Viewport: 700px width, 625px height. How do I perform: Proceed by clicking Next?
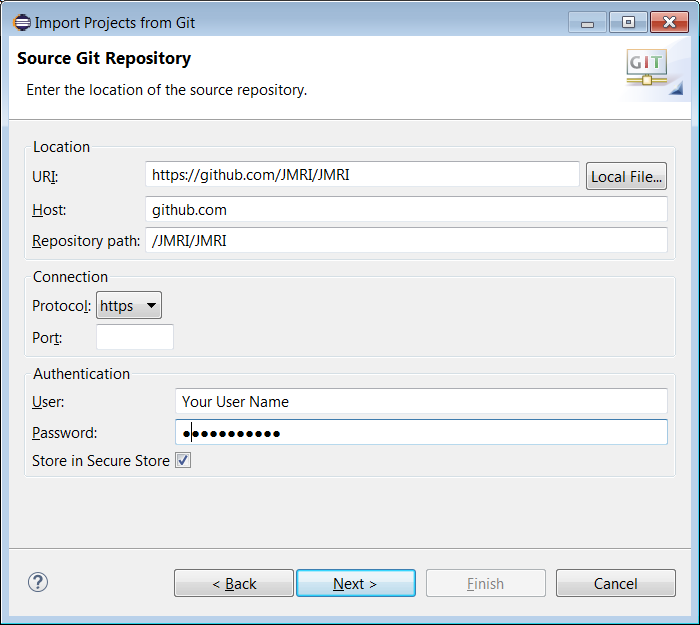click(355, 584)
